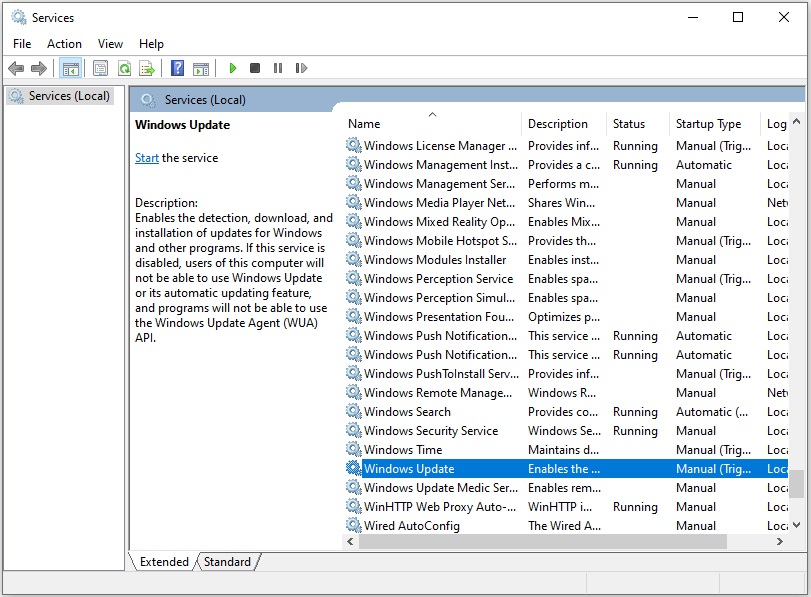Select Windows Update Medic Ser... service name
Screen dimensions: 811x597
[x=441, y=487]
